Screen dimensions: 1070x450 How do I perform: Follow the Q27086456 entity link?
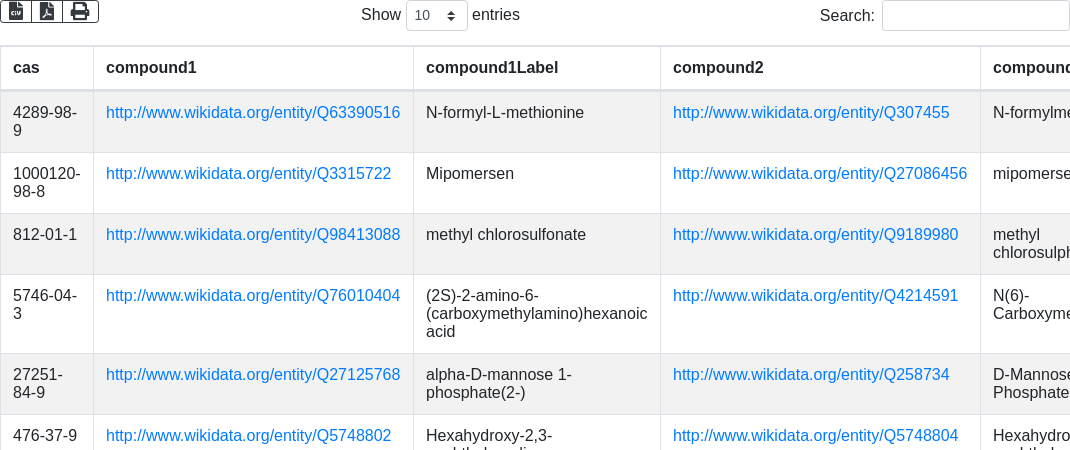820,174
